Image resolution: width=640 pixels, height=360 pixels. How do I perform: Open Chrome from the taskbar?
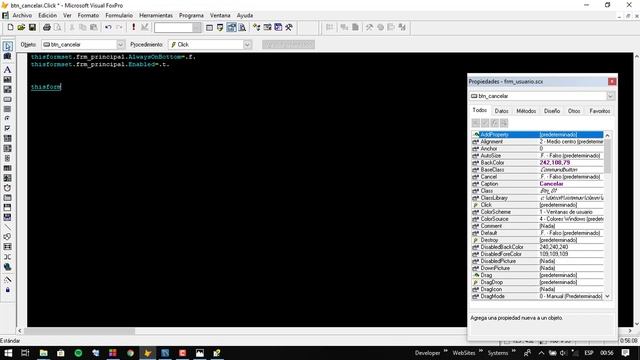point(130,353)
